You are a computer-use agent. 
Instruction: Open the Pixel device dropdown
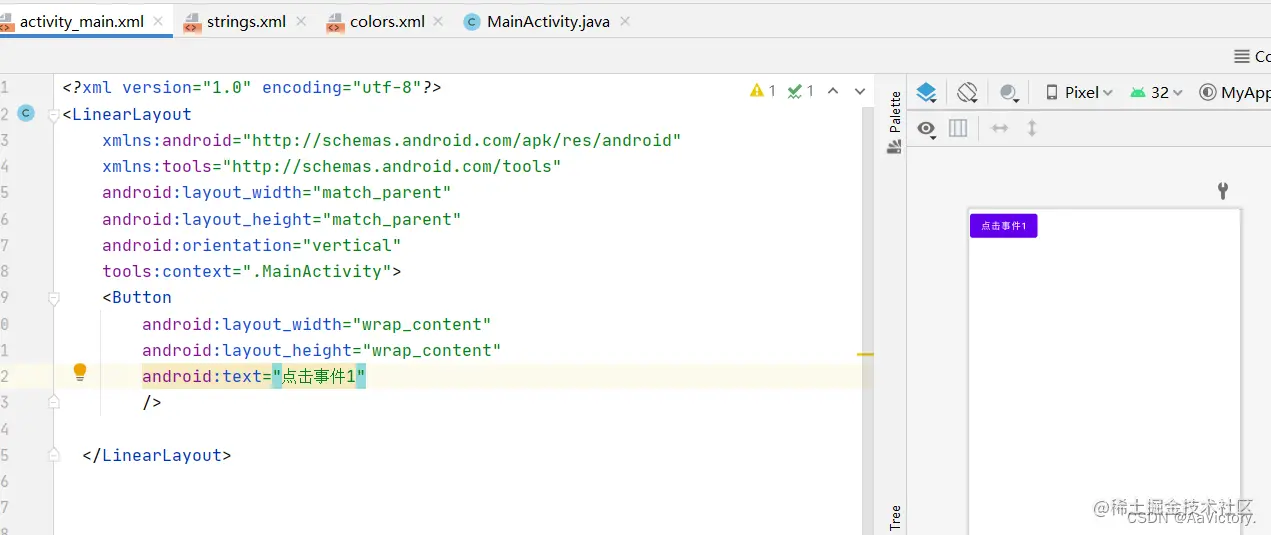[x=1079, y=92]
